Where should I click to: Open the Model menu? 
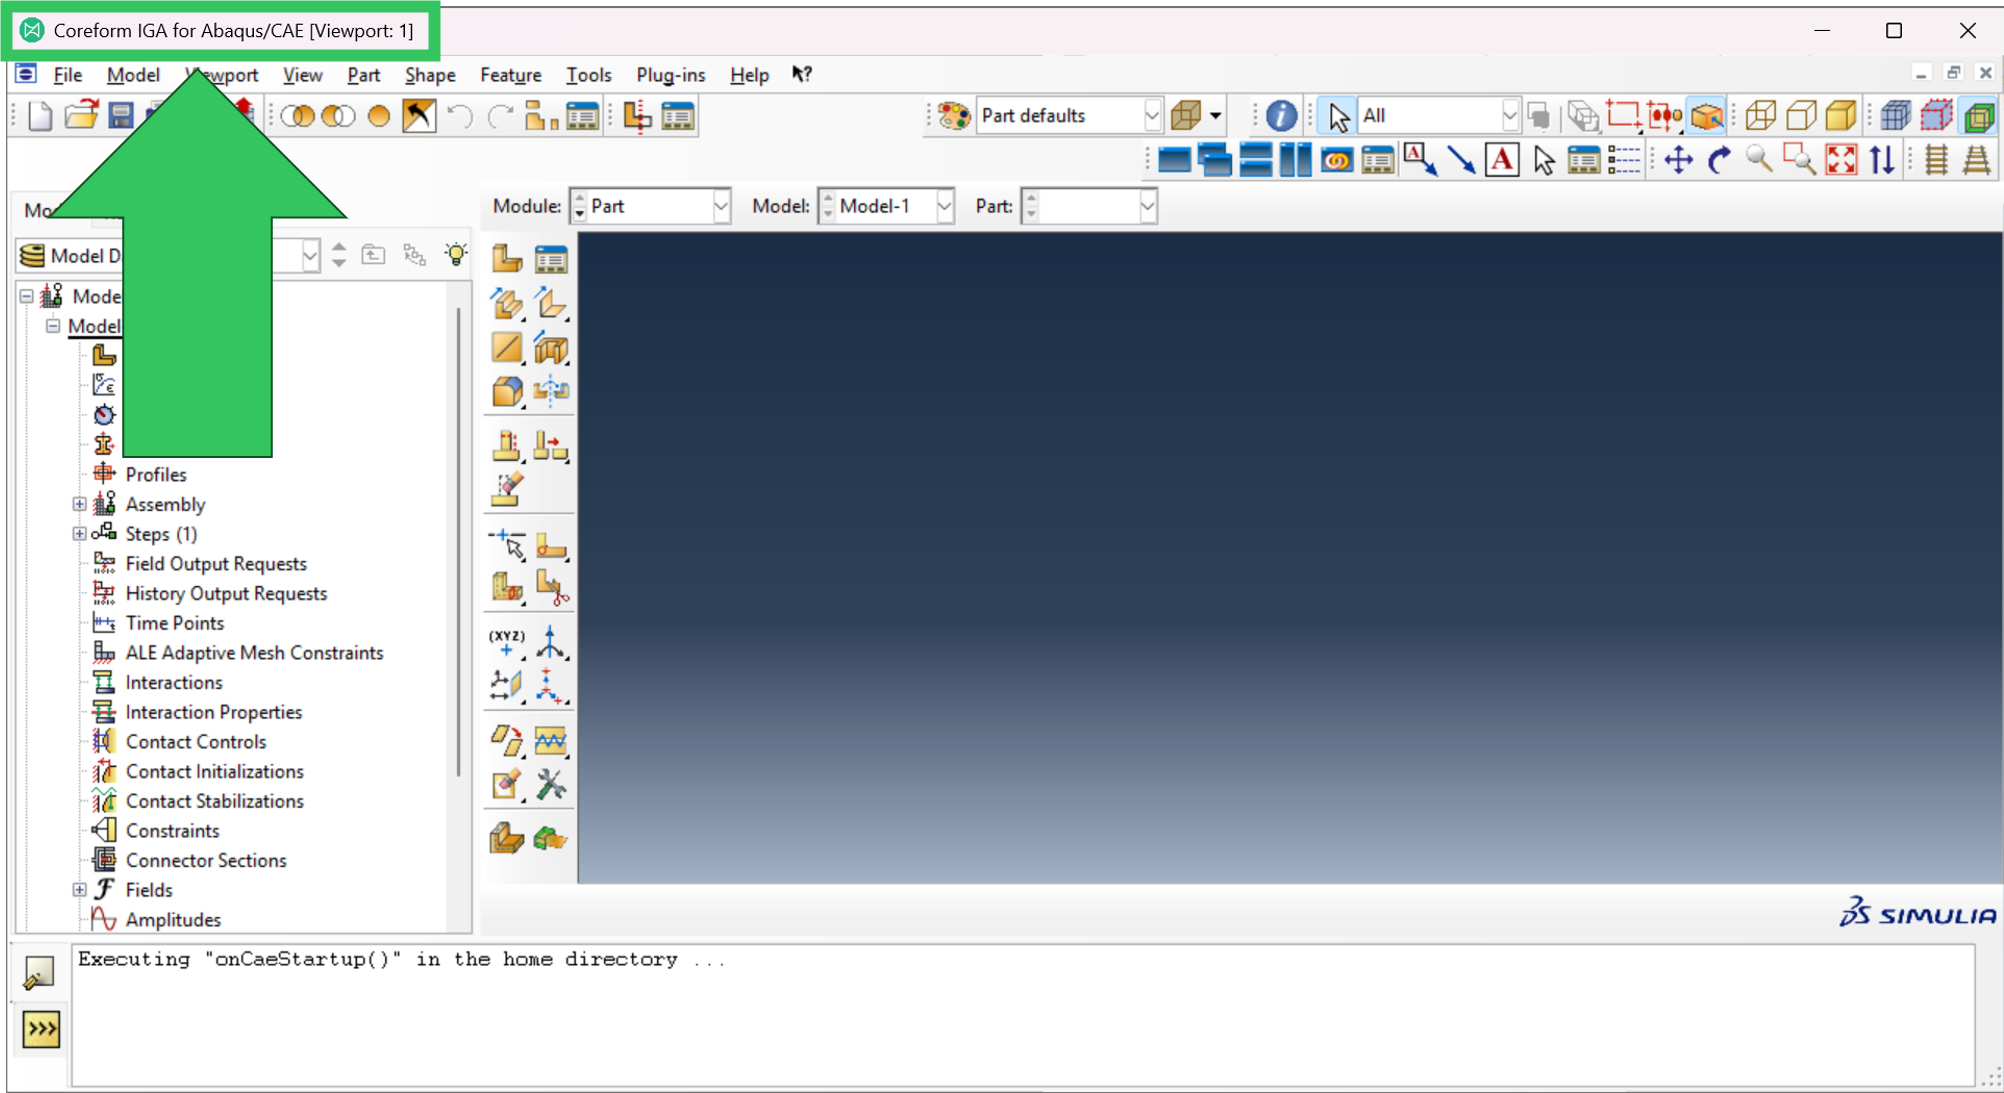pos(133,75)
